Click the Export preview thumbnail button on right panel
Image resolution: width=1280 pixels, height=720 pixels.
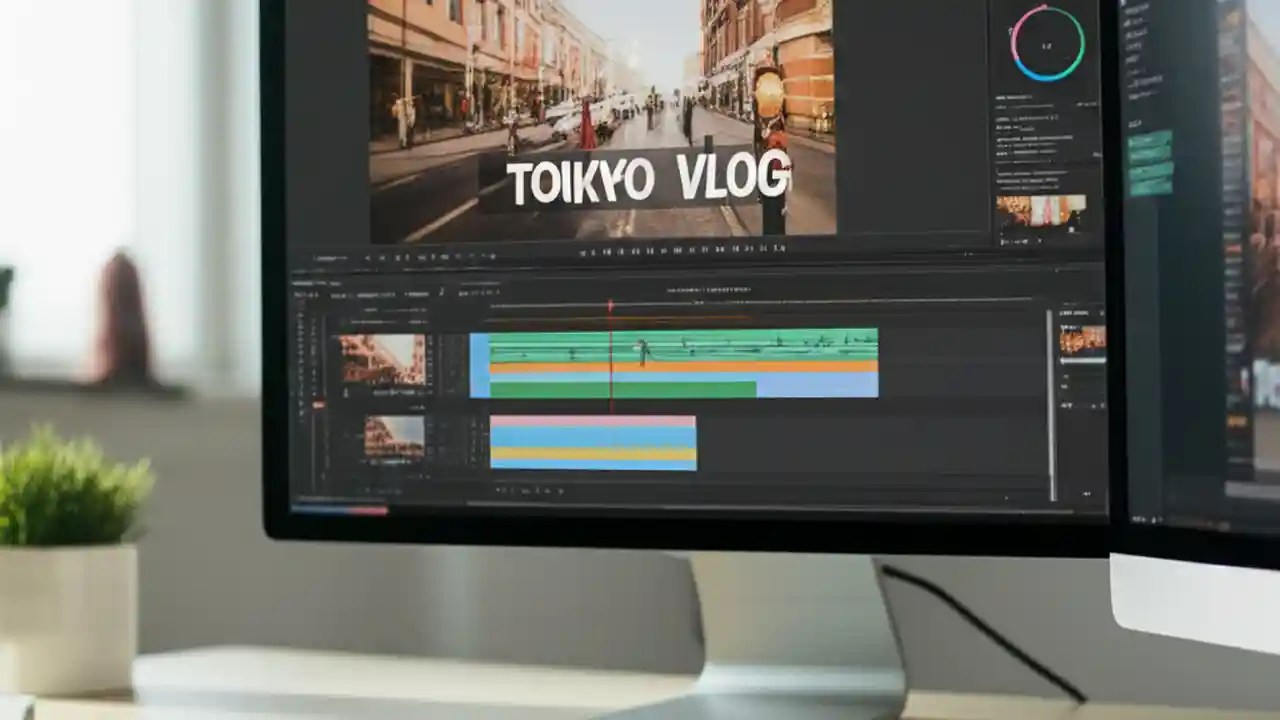click(1045, 210)
